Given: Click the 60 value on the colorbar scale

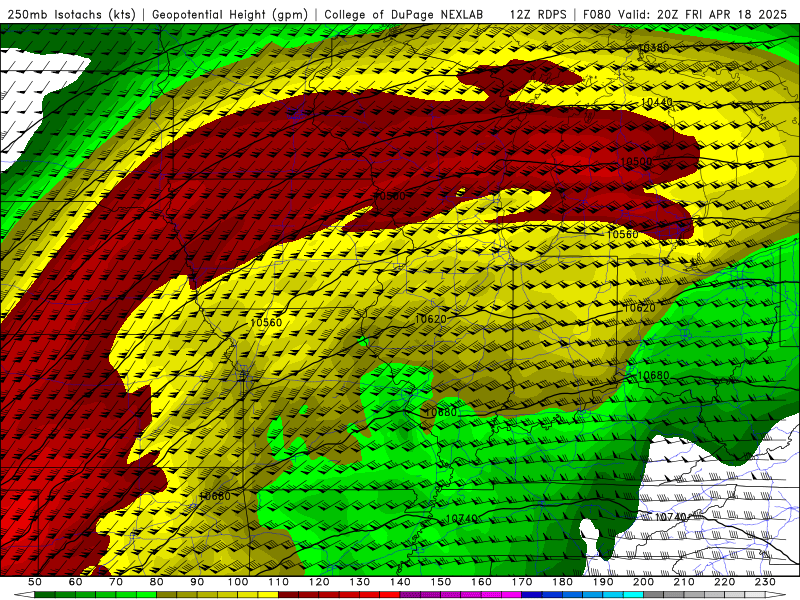Looking at the screenshot, I should (x=76, y=582).
